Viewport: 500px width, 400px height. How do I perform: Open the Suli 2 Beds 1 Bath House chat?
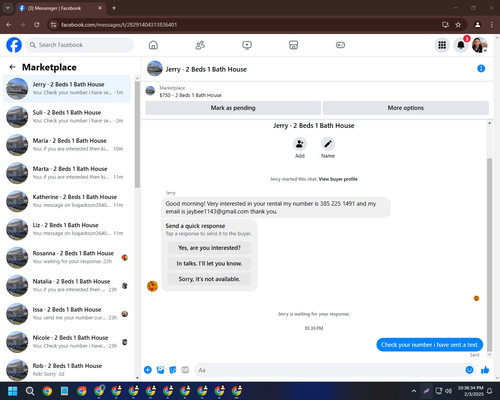(x=67, y=117)
